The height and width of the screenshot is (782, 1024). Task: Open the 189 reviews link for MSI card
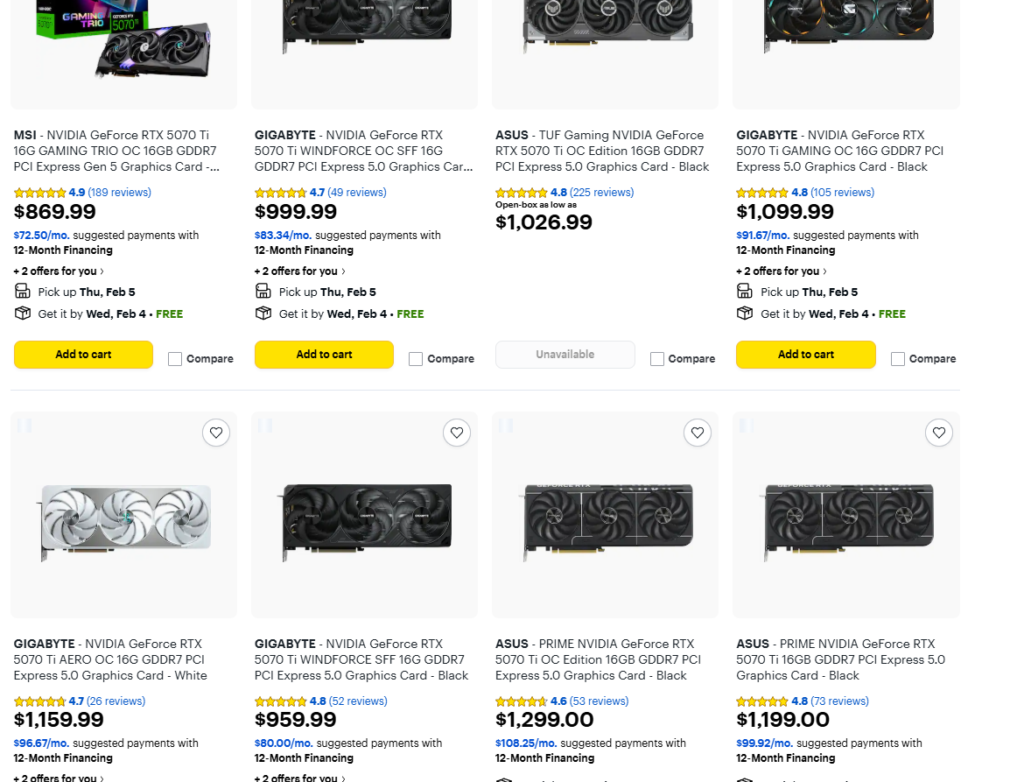pyautogui.click(x=119, y=193)
